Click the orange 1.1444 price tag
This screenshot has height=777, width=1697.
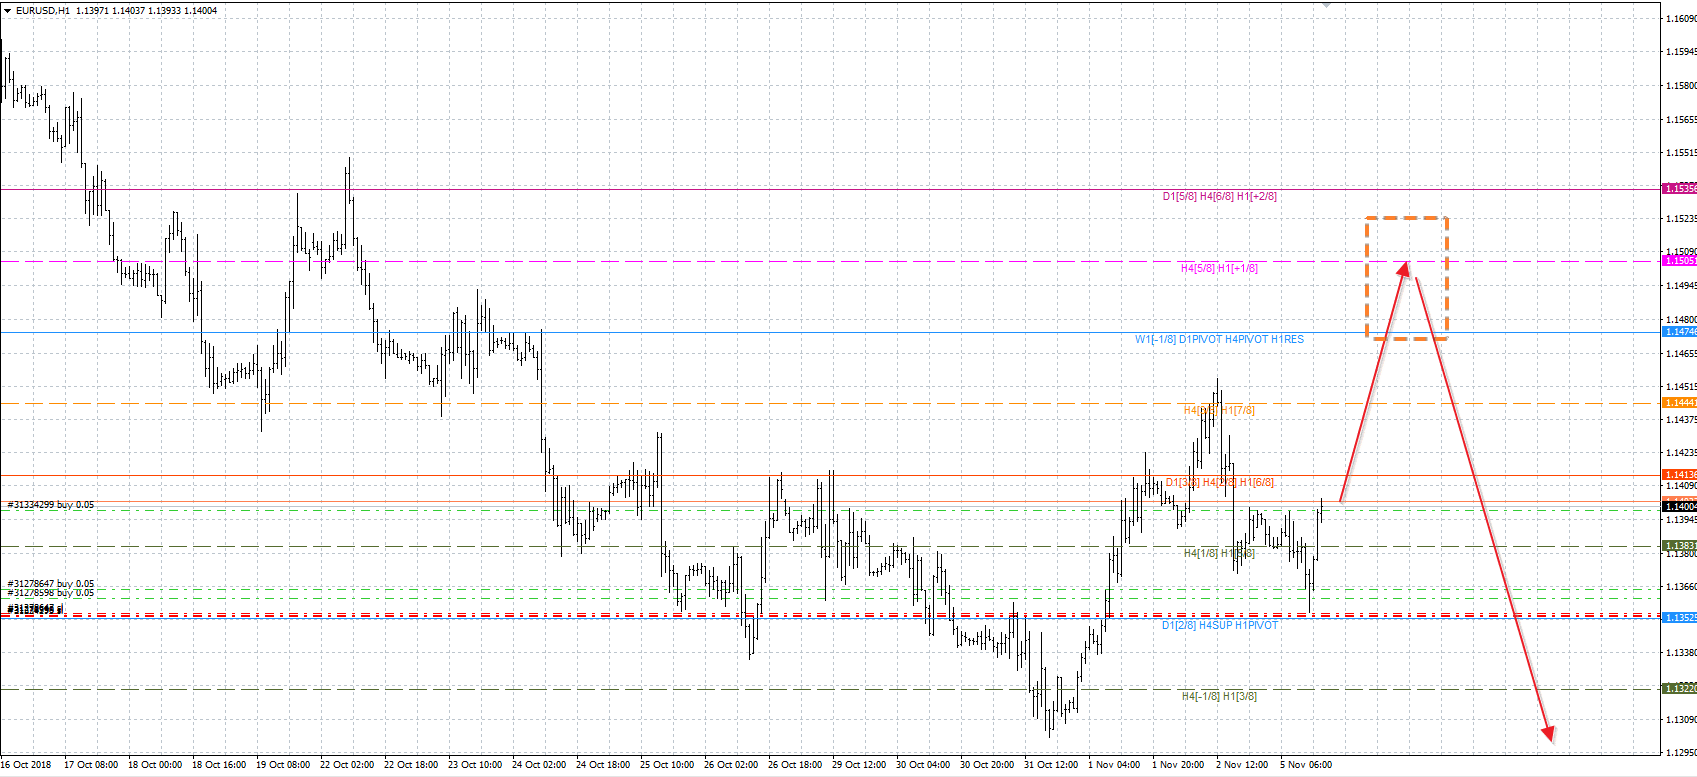(1679, 403)
